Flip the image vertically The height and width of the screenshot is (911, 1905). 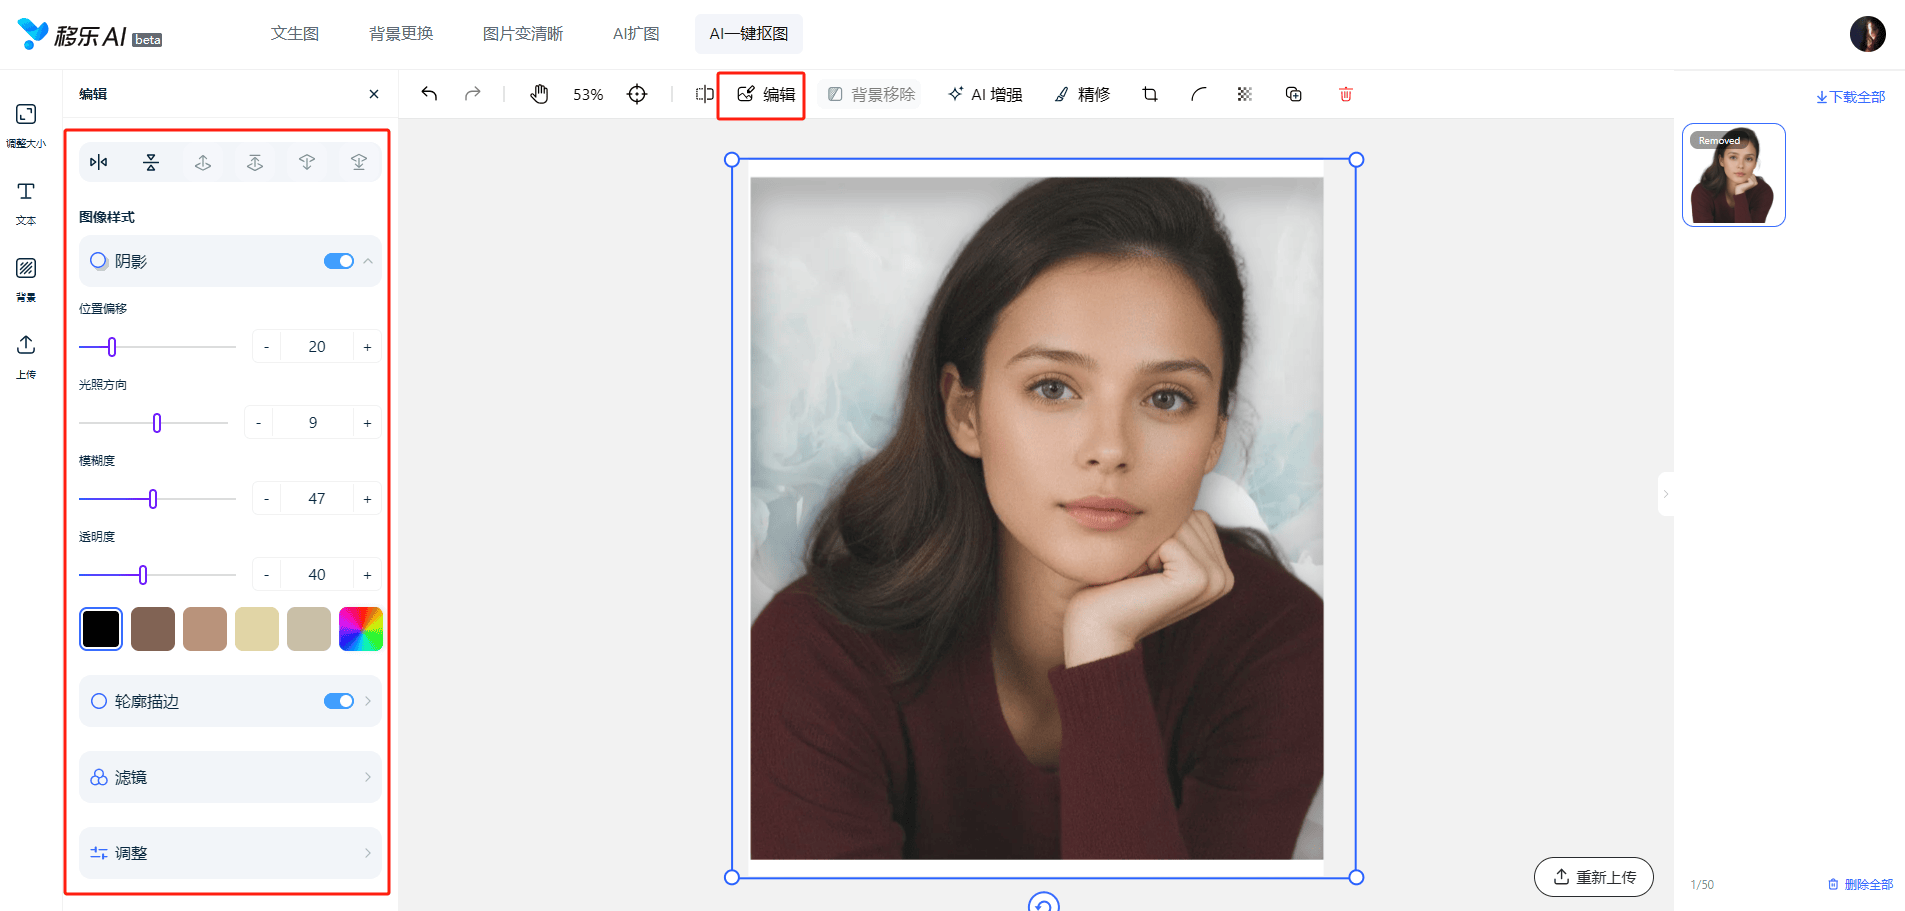pyautogui.click(x=151, y=162)
